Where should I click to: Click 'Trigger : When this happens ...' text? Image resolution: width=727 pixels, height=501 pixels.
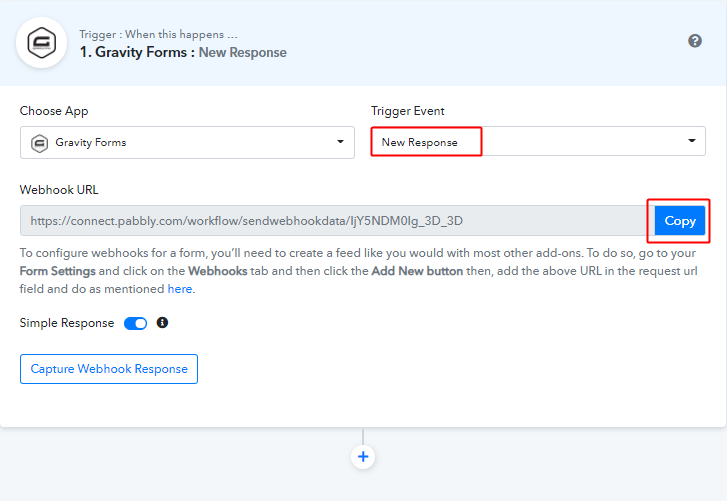pyautogui.click(x=158, y=34)
